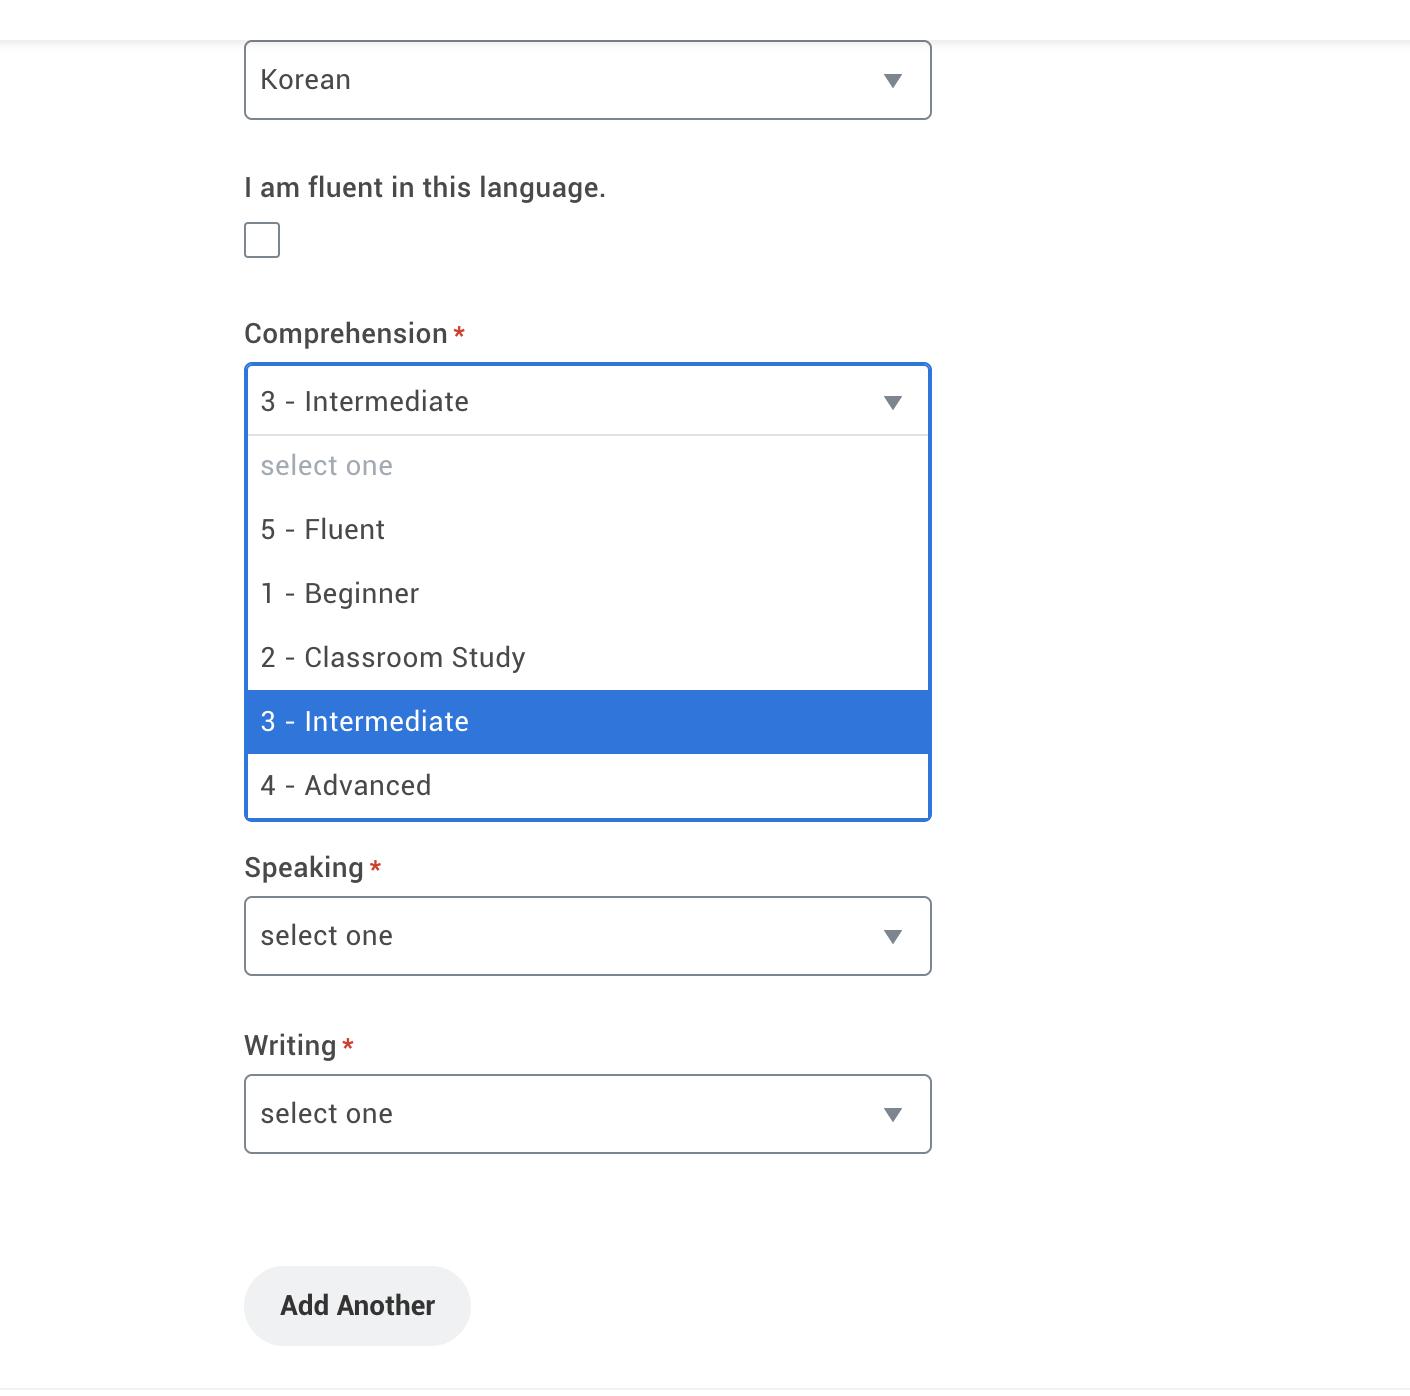Open the language selector showing Korean
The image size is (1410, 1396).
tap(560, 80)
